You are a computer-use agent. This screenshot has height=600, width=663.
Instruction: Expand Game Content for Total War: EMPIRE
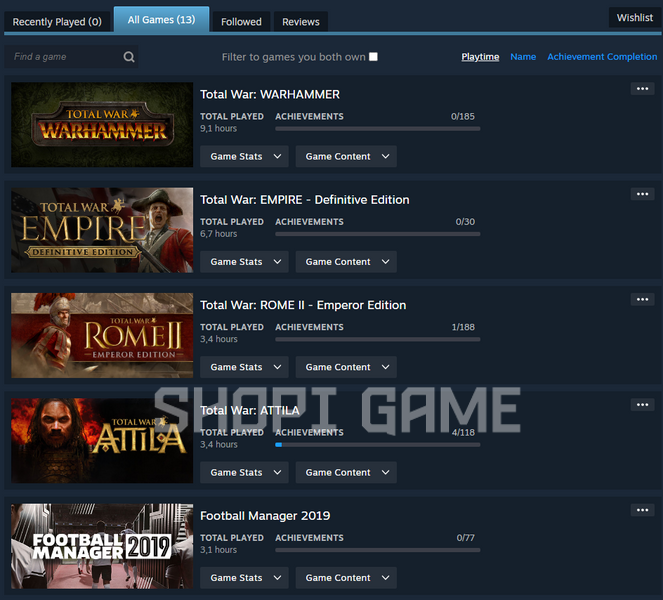click(346, 262)
